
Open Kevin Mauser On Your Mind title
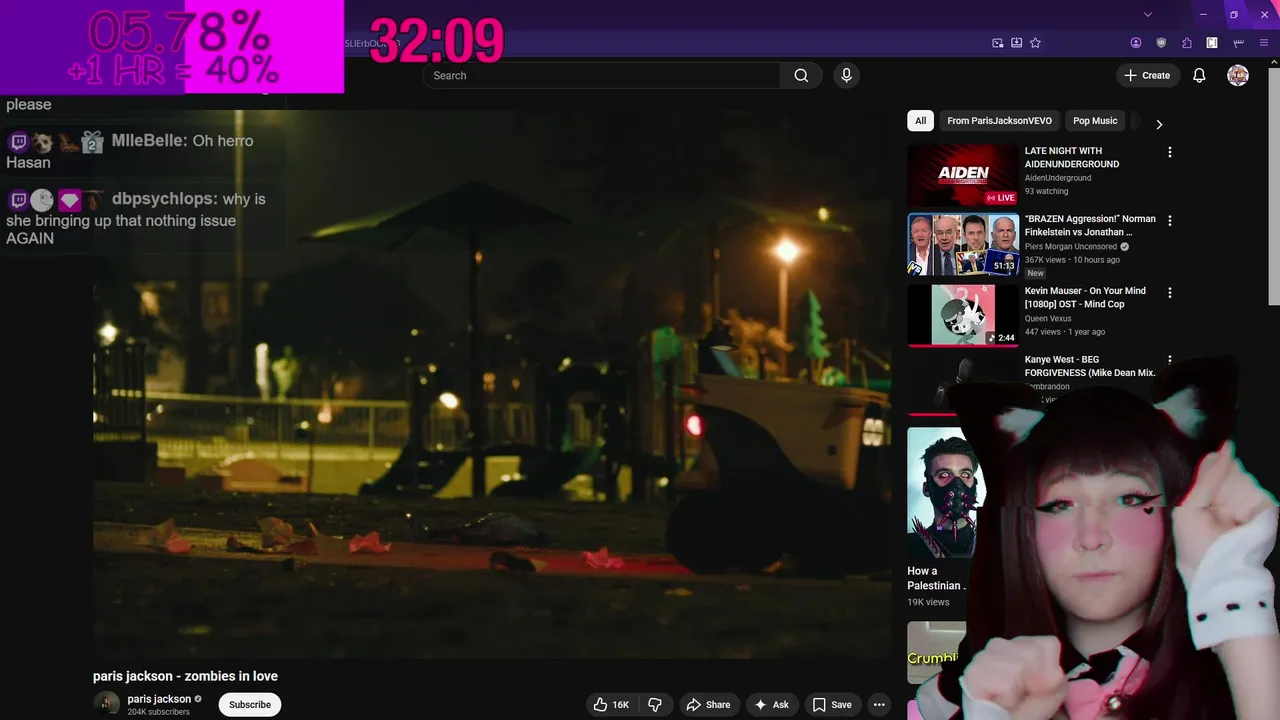[1085, 297]
